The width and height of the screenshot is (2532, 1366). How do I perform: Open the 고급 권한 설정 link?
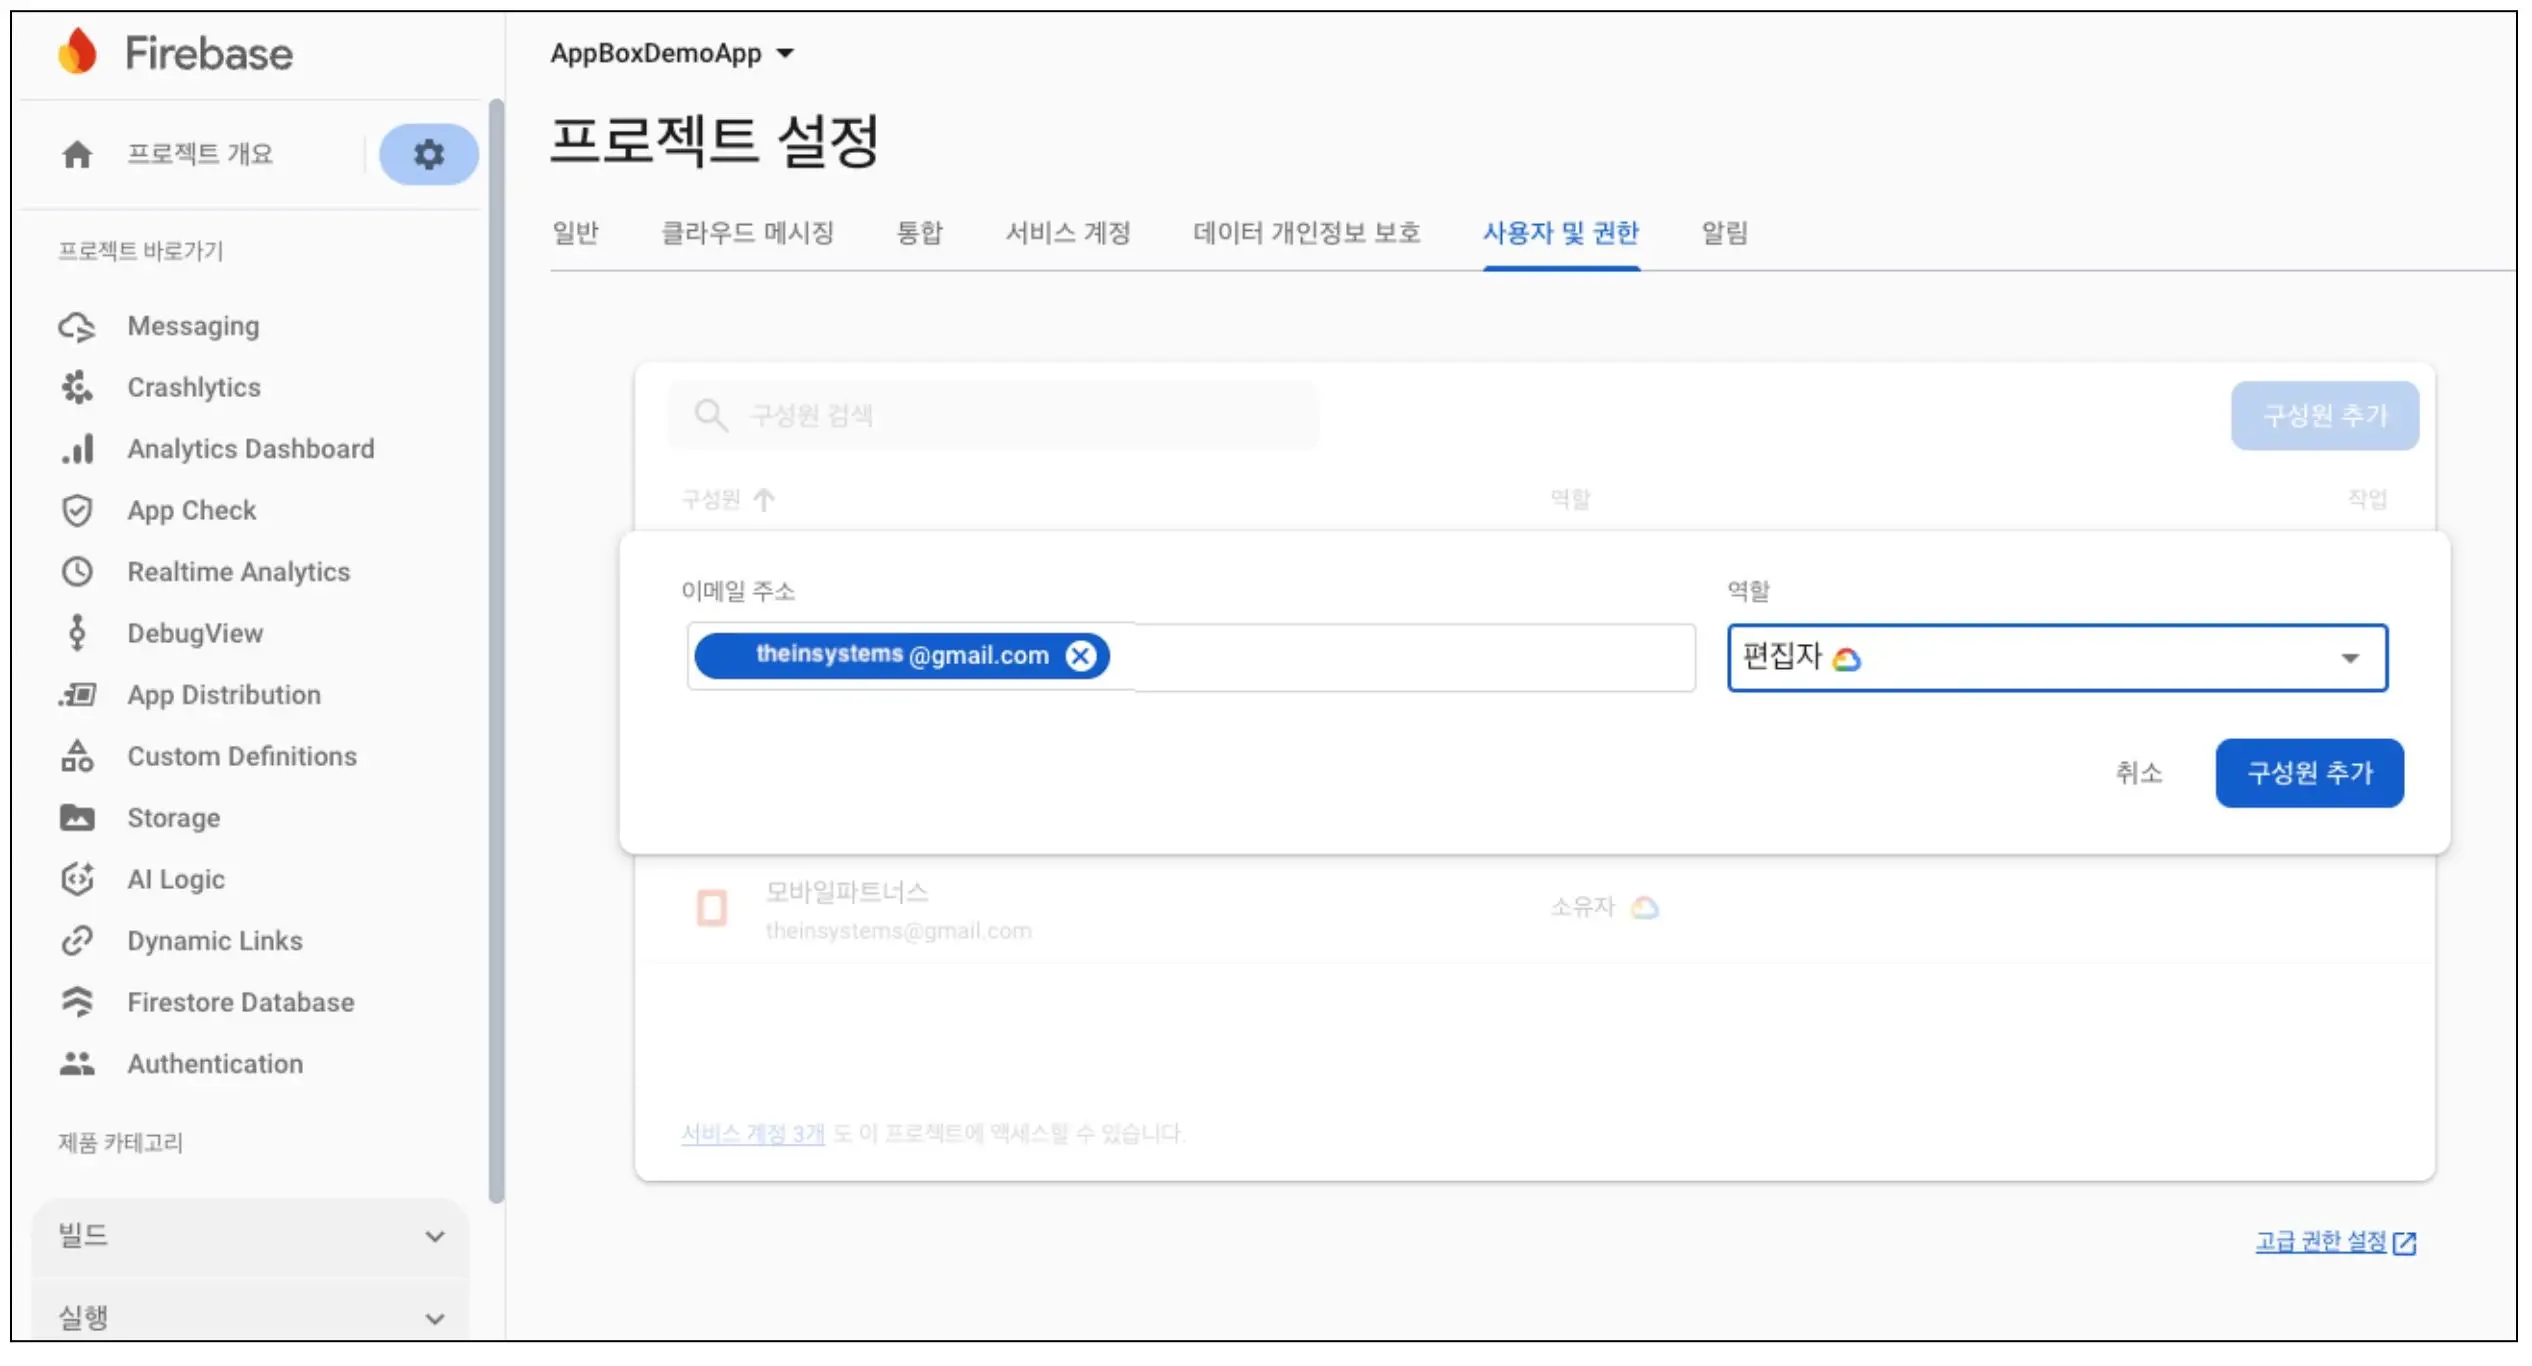(2321, 1242)
